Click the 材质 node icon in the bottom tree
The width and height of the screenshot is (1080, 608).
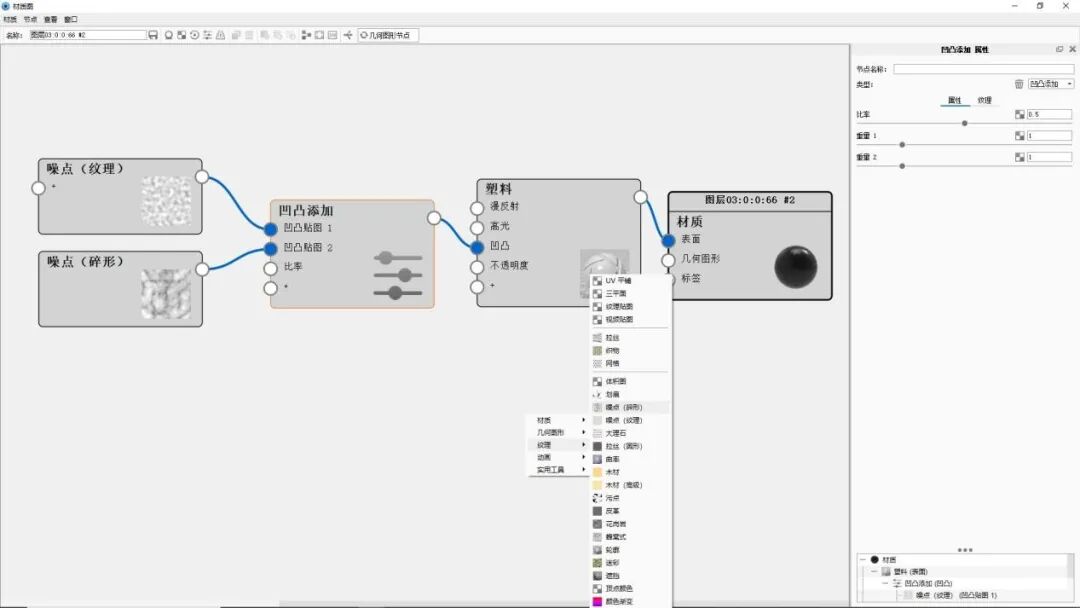tap(874, 559)
